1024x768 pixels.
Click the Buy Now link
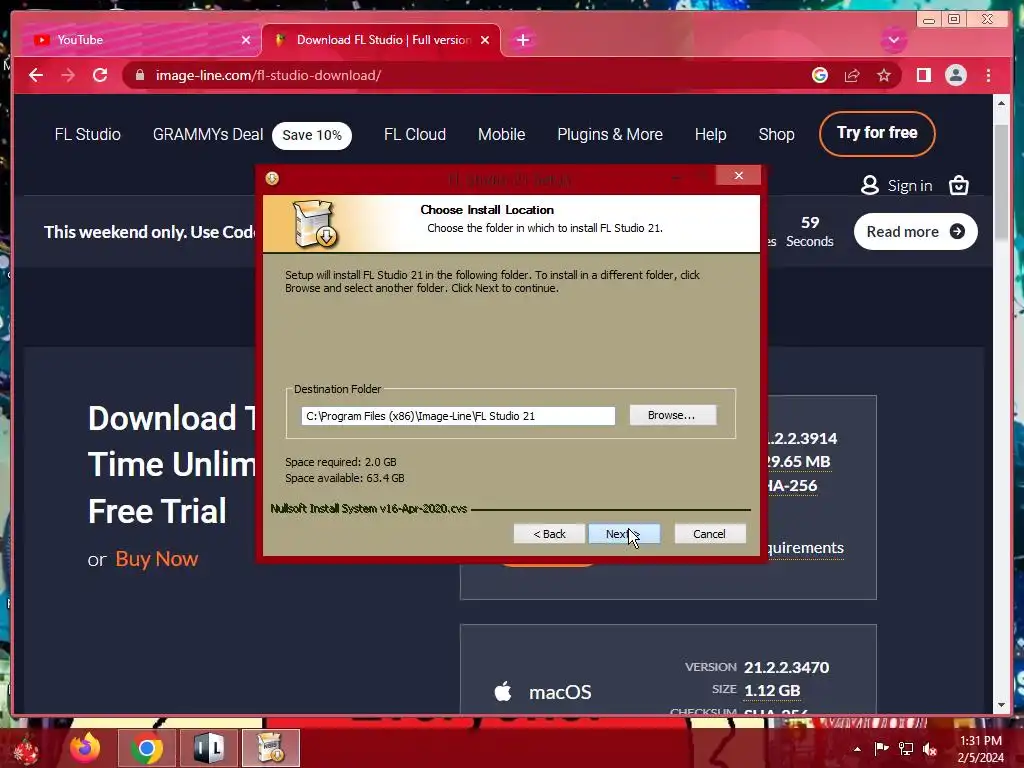pyautogui.click(x=157, y=559)
